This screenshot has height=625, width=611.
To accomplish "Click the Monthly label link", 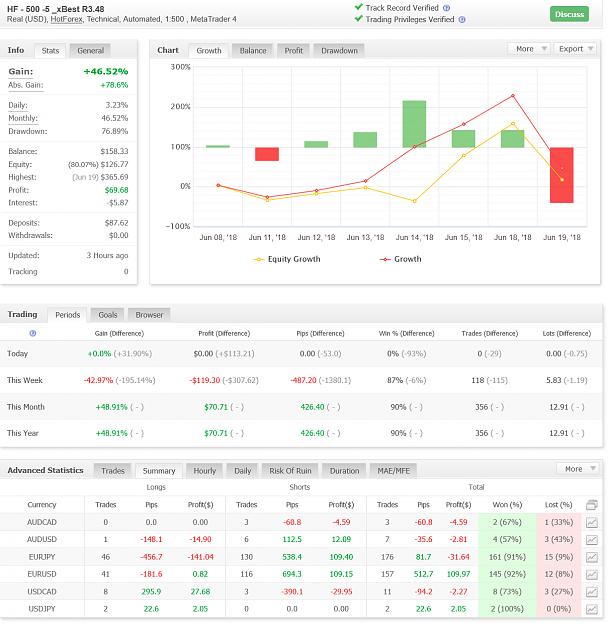I will [23, 118].
